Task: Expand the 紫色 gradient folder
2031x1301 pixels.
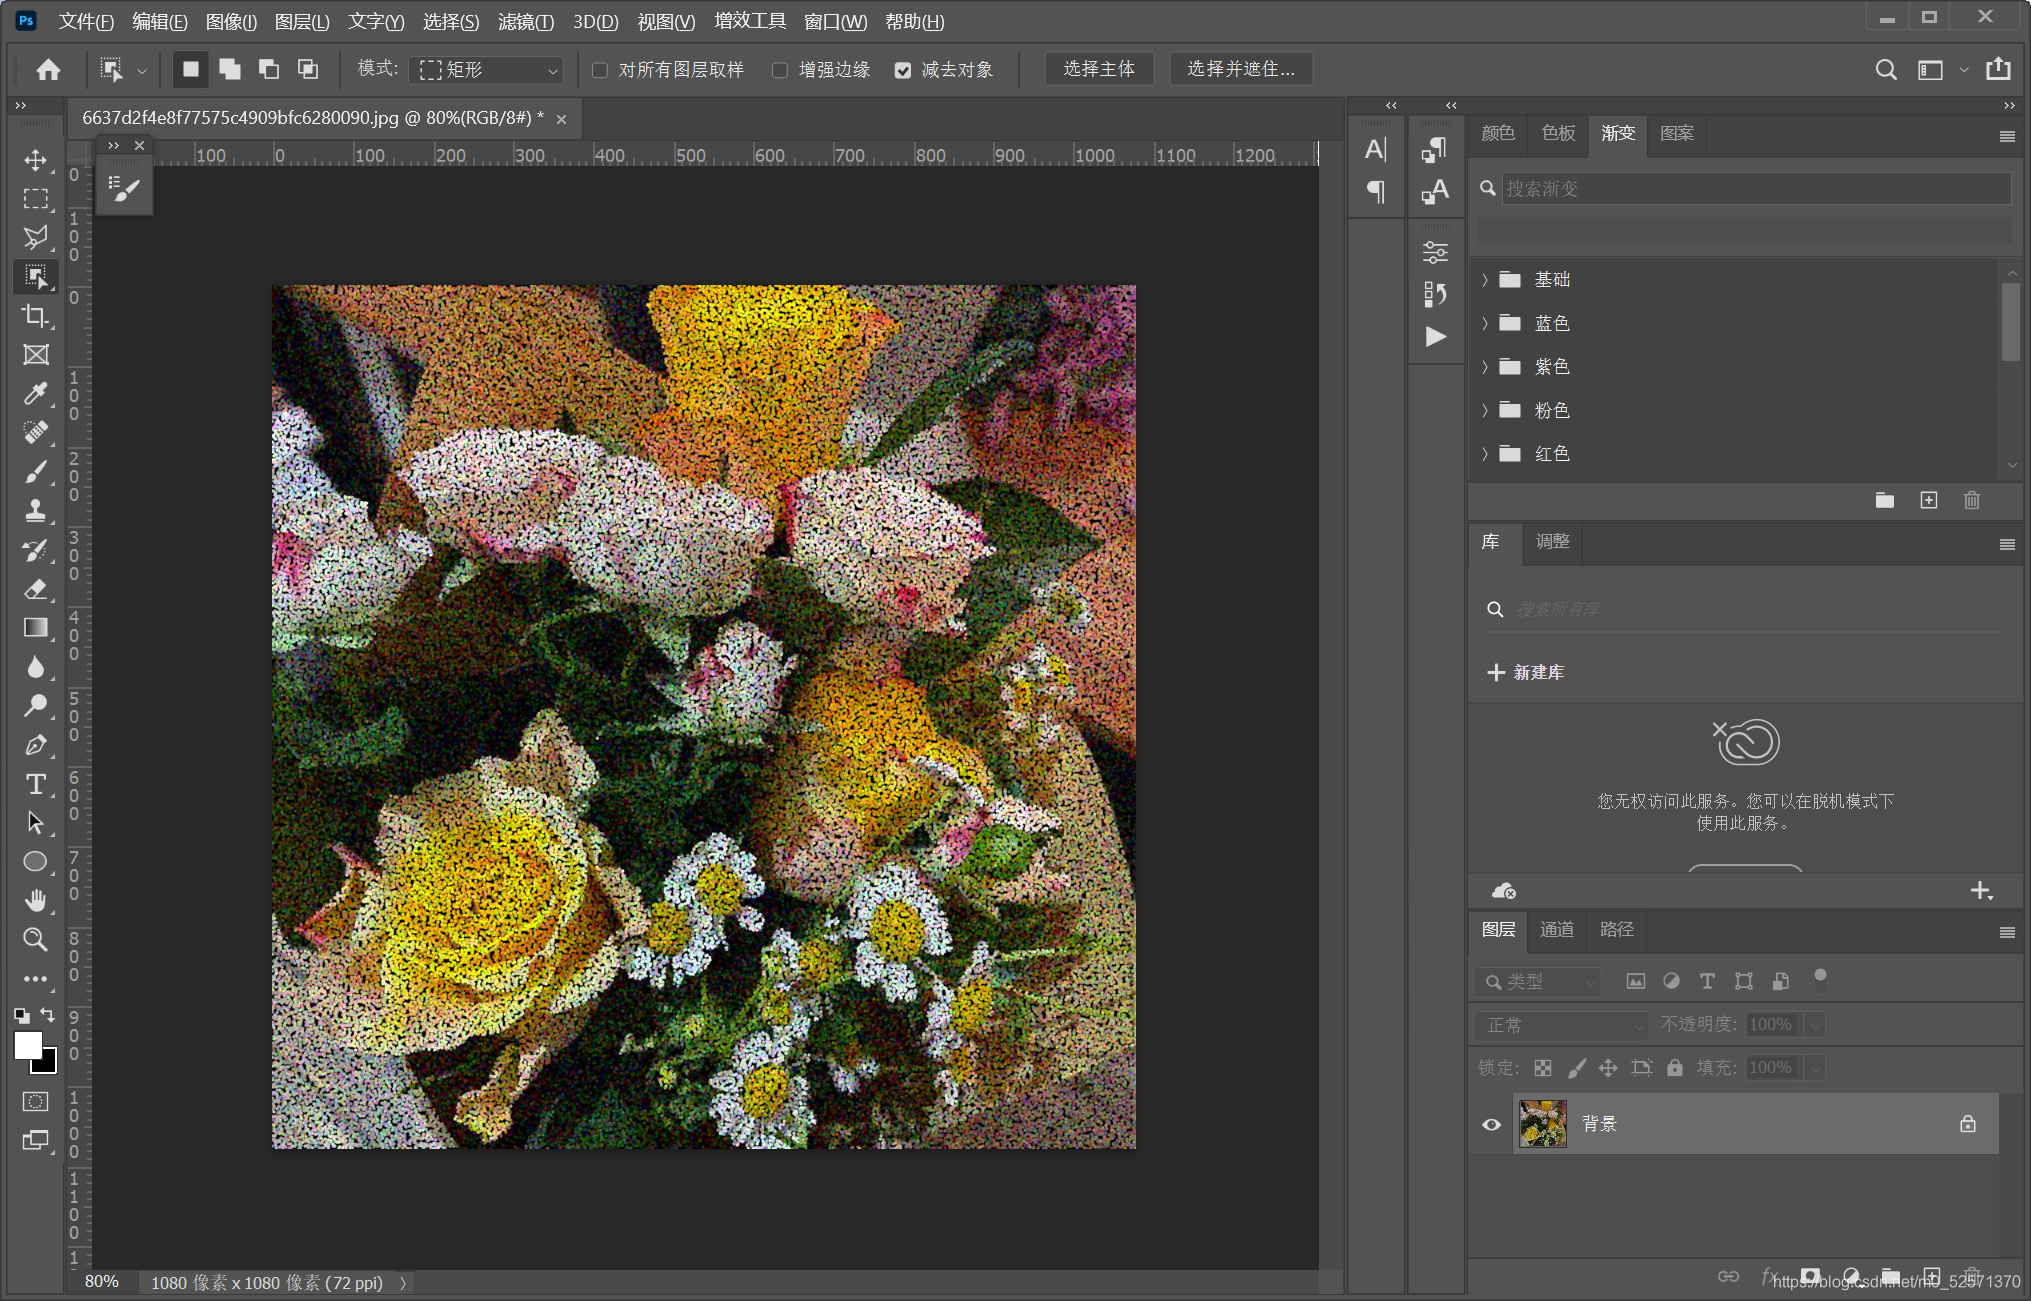Action: [1485, 367]
